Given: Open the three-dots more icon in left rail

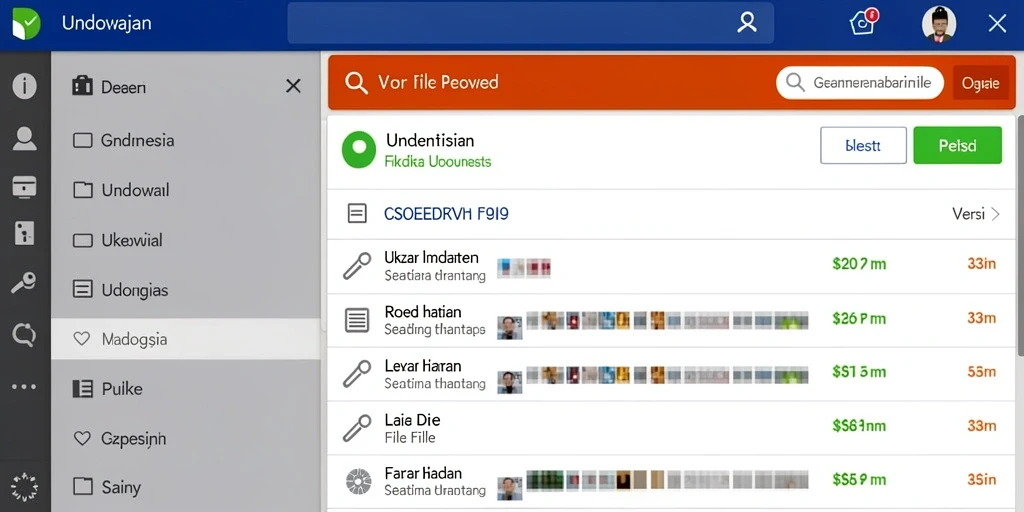Looking at the screenshot, I should click(24, 387).
